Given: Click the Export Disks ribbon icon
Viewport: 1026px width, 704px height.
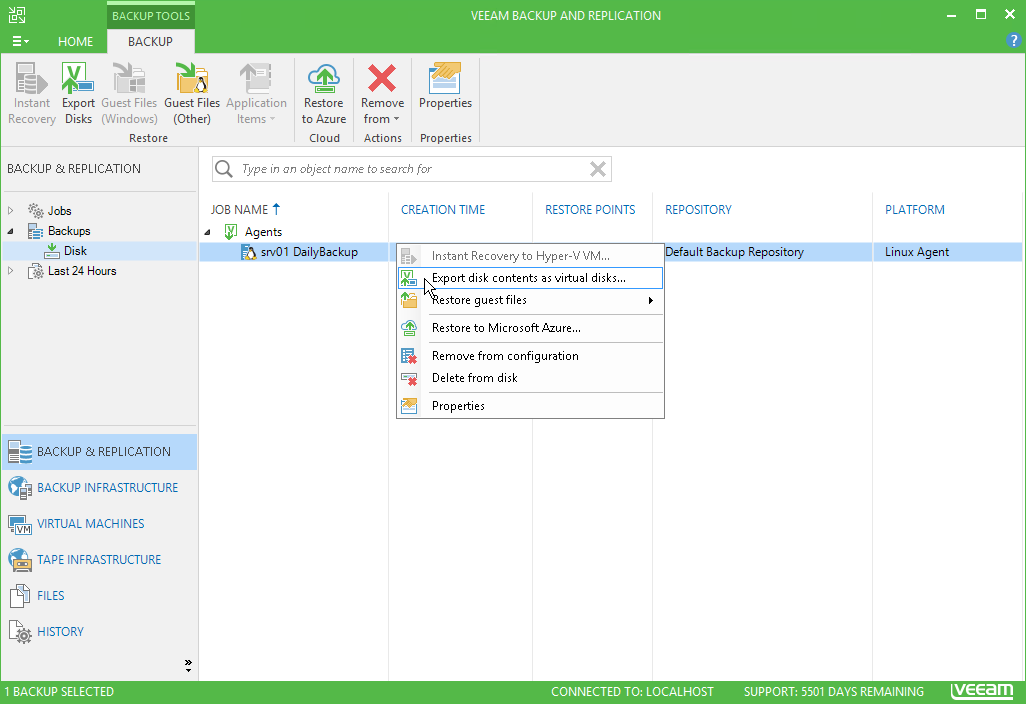Looking at the screenshot, I should [79, 93].
